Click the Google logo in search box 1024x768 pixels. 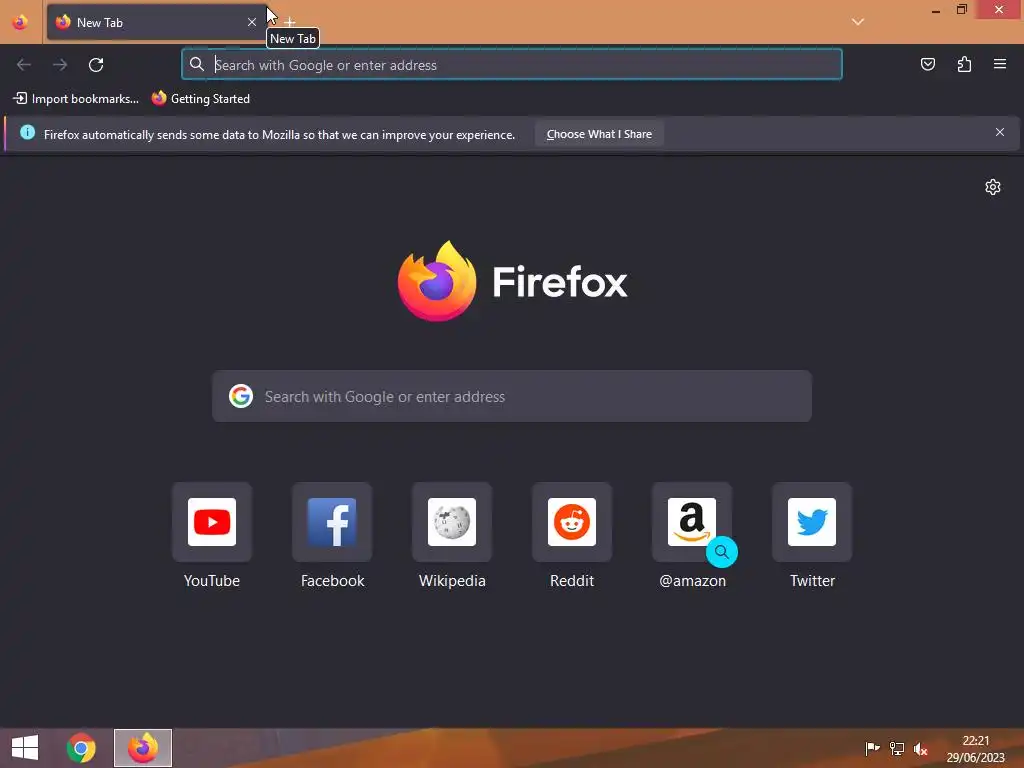point(241,396)
